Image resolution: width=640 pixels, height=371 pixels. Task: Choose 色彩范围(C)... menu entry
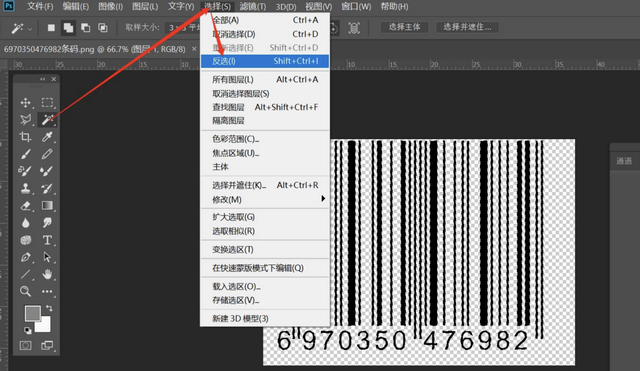[x=265, y=139]
